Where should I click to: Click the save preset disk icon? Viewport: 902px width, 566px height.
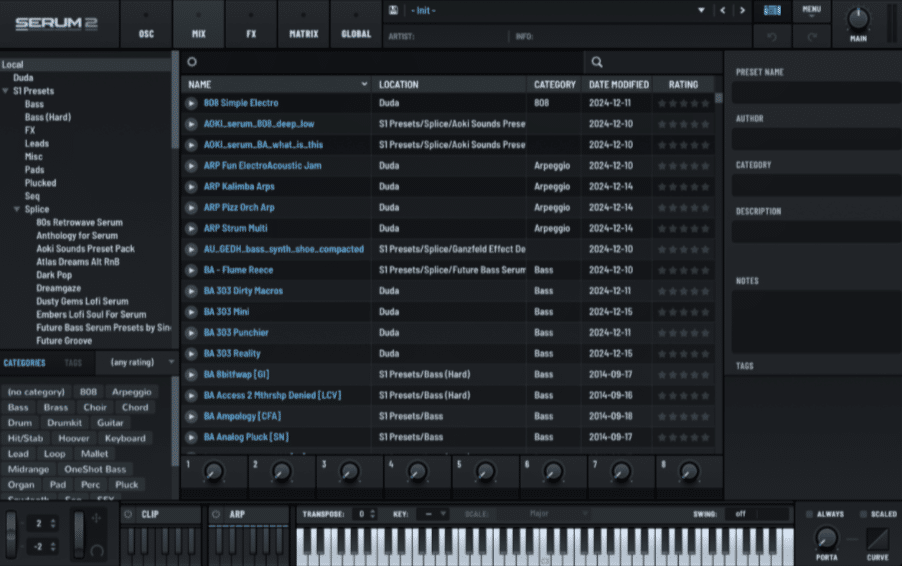click(393, 10)
